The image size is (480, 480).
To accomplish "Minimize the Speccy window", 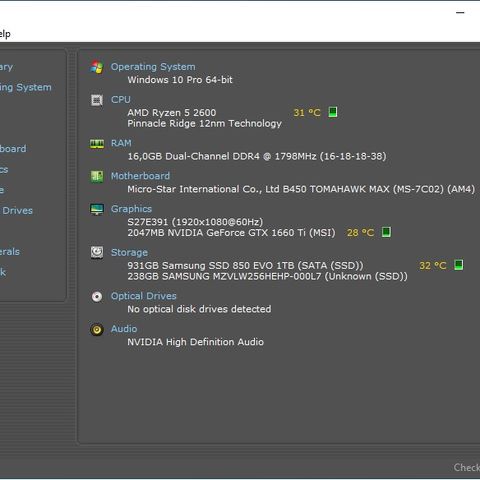I will click(460, 13).
